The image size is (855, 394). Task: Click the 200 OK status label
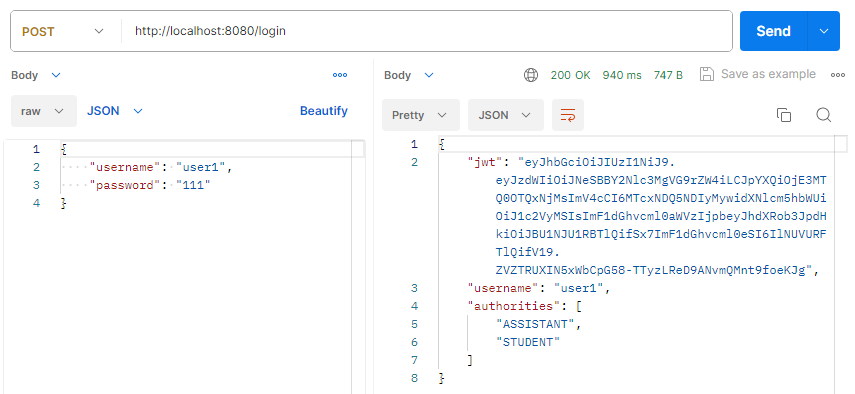coord(570,75)
